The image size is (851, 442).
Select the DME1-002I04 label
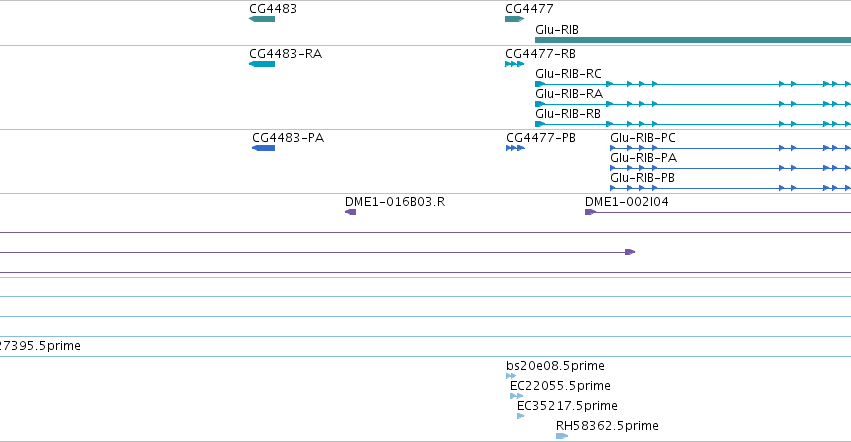(x=627, y=202)
